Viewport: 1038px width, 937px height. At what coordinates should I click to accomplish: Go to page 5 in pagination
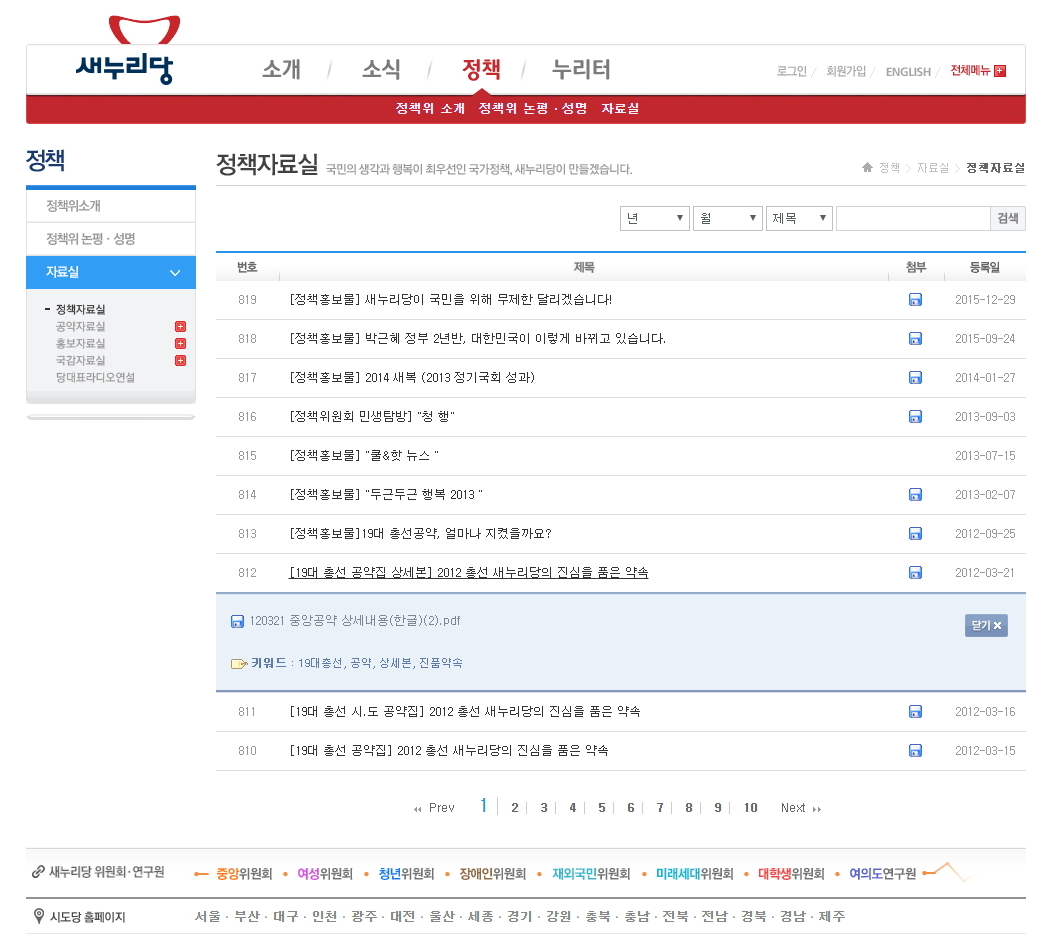click(x=601, y=808)
